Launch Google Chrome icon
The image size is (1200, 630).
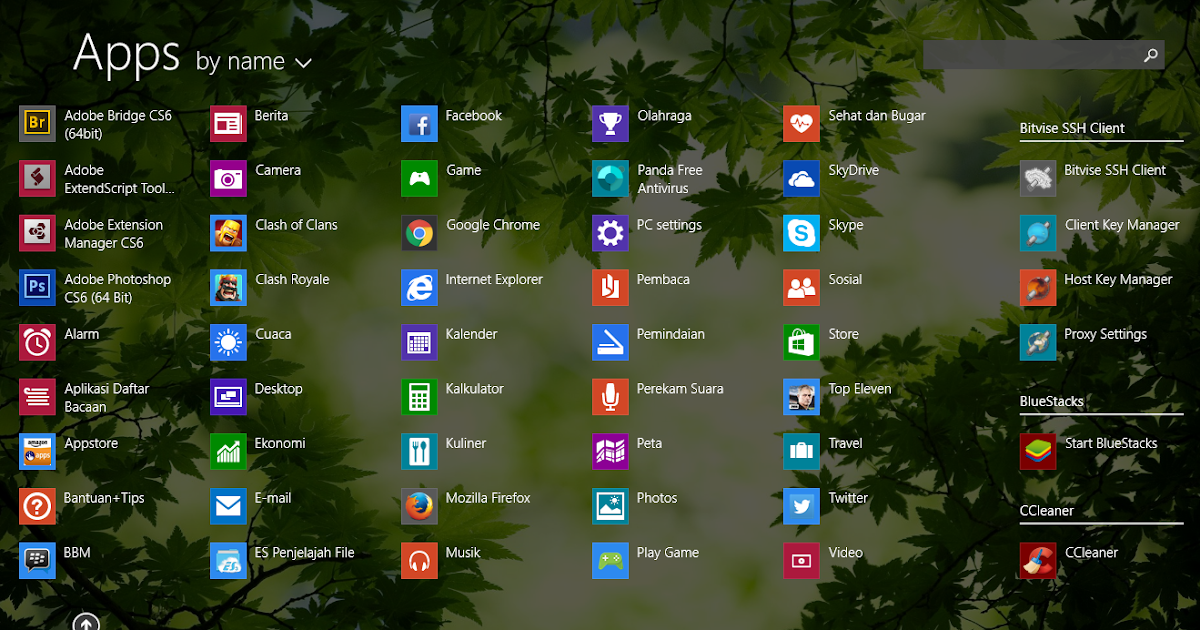(x=419, y=233)
